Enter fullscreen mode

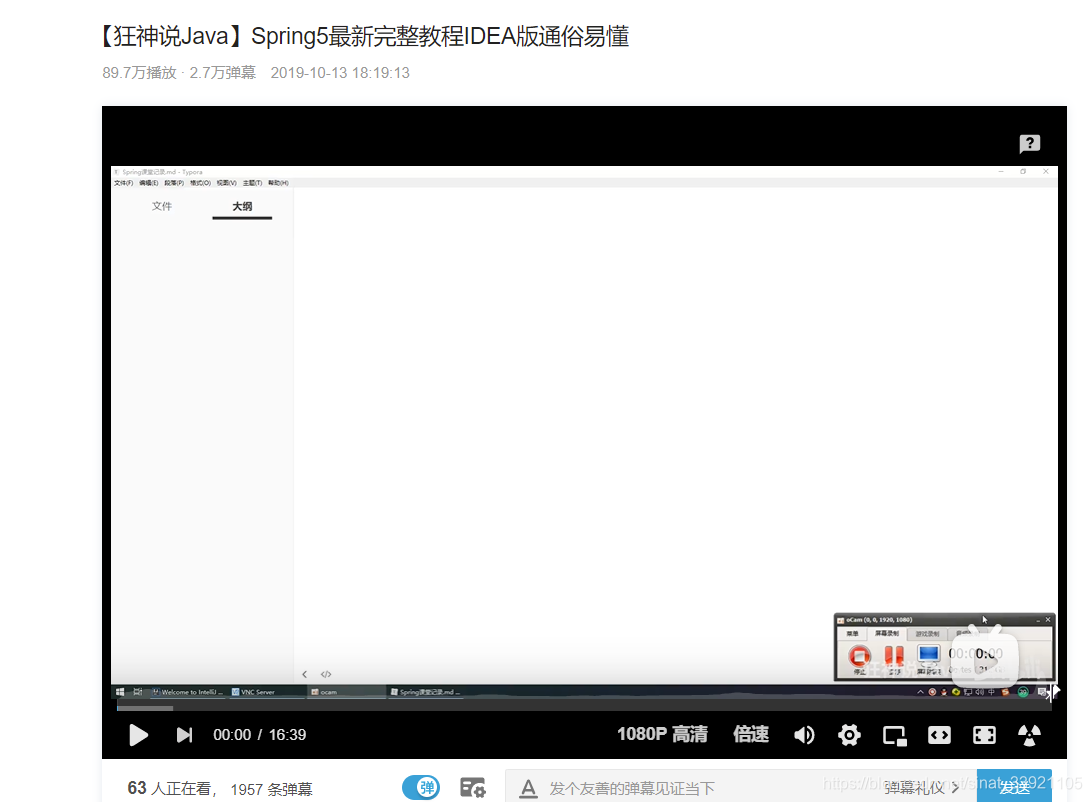[984, 735]
